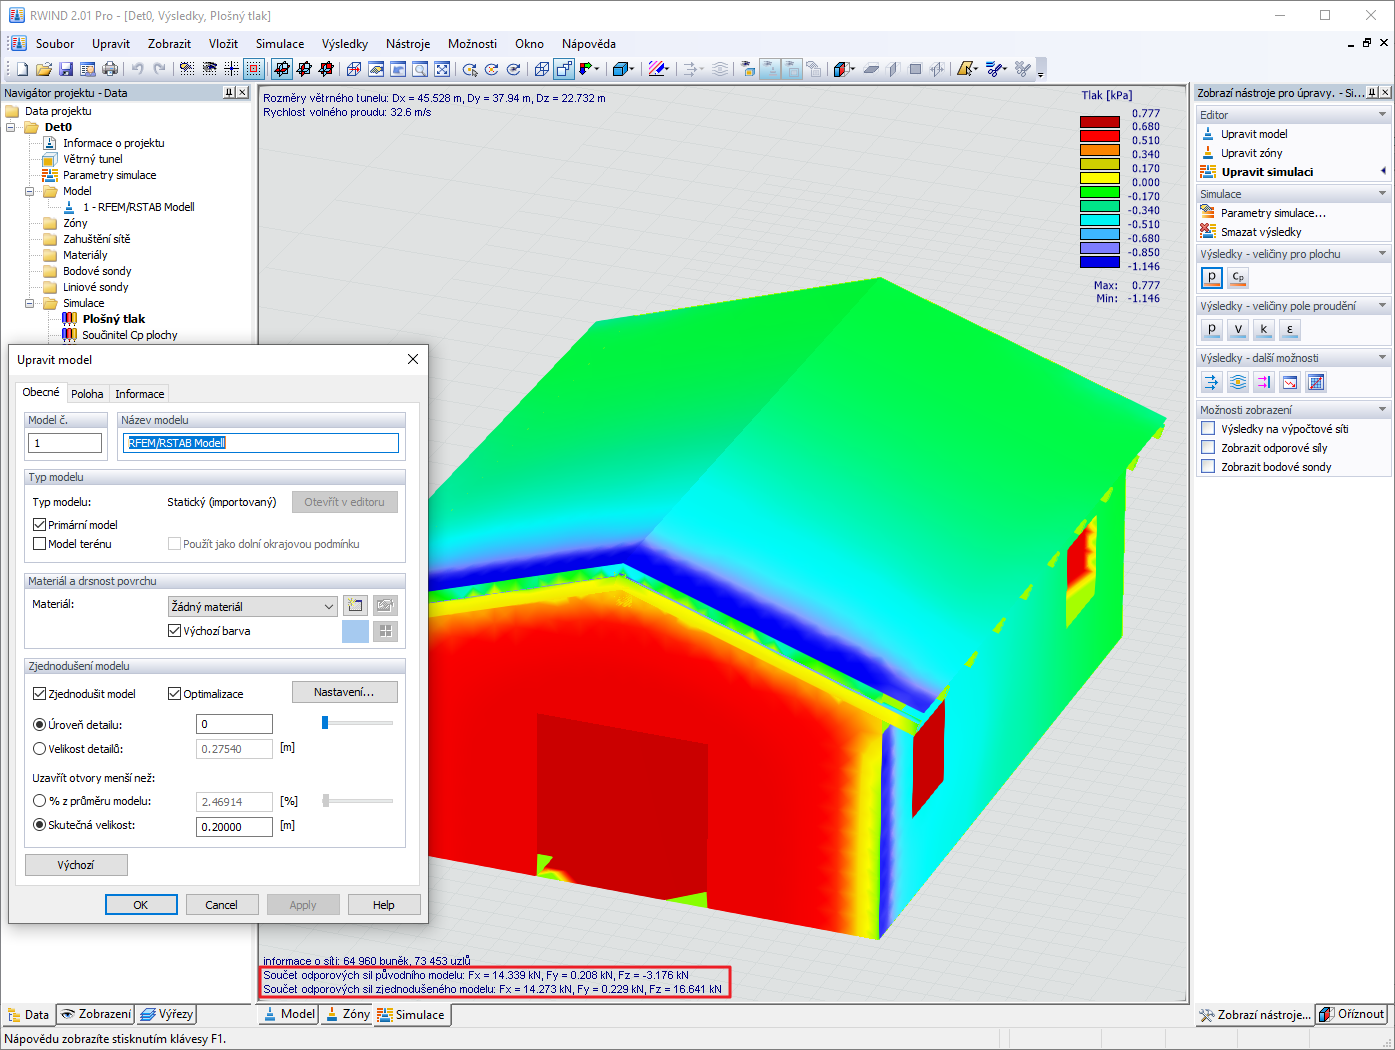This screenshot has height=1050, width=1395.
Task: Switch to the Zóny bottom tab
Action: [347, 1014]
